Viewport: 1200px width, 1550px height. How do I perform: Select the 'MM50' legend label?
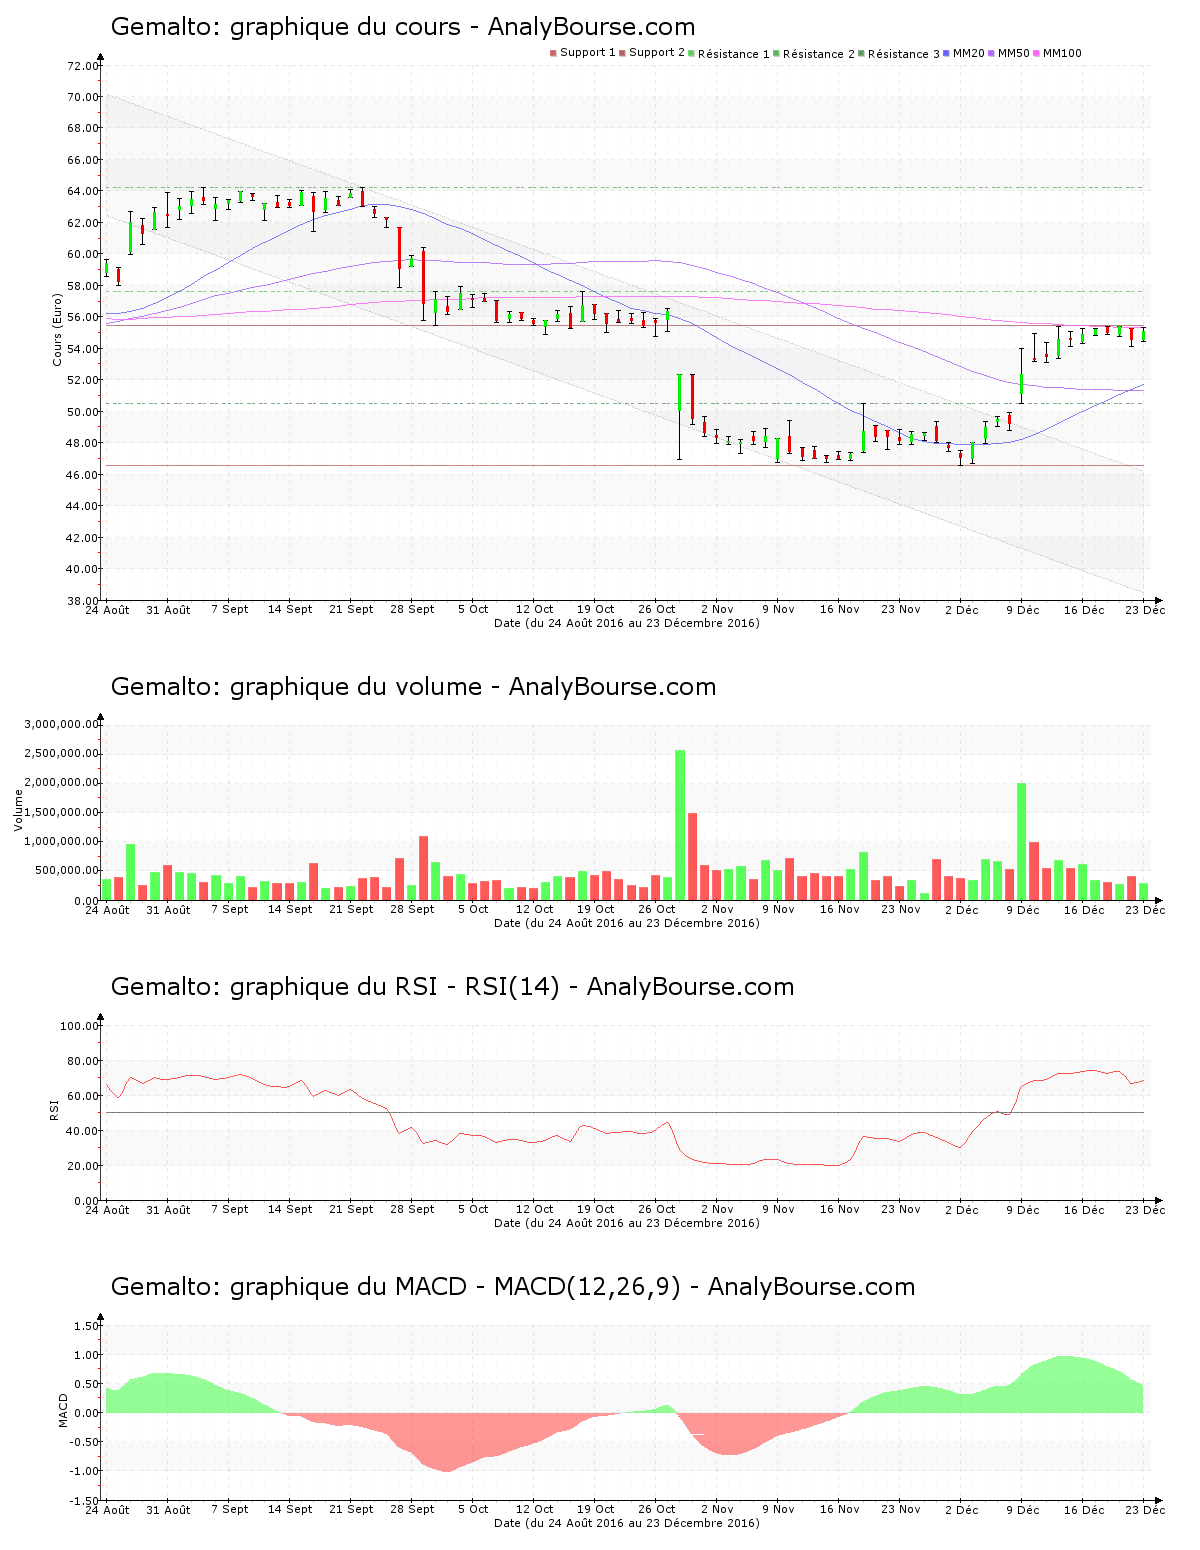click(x=1014, y=53)
